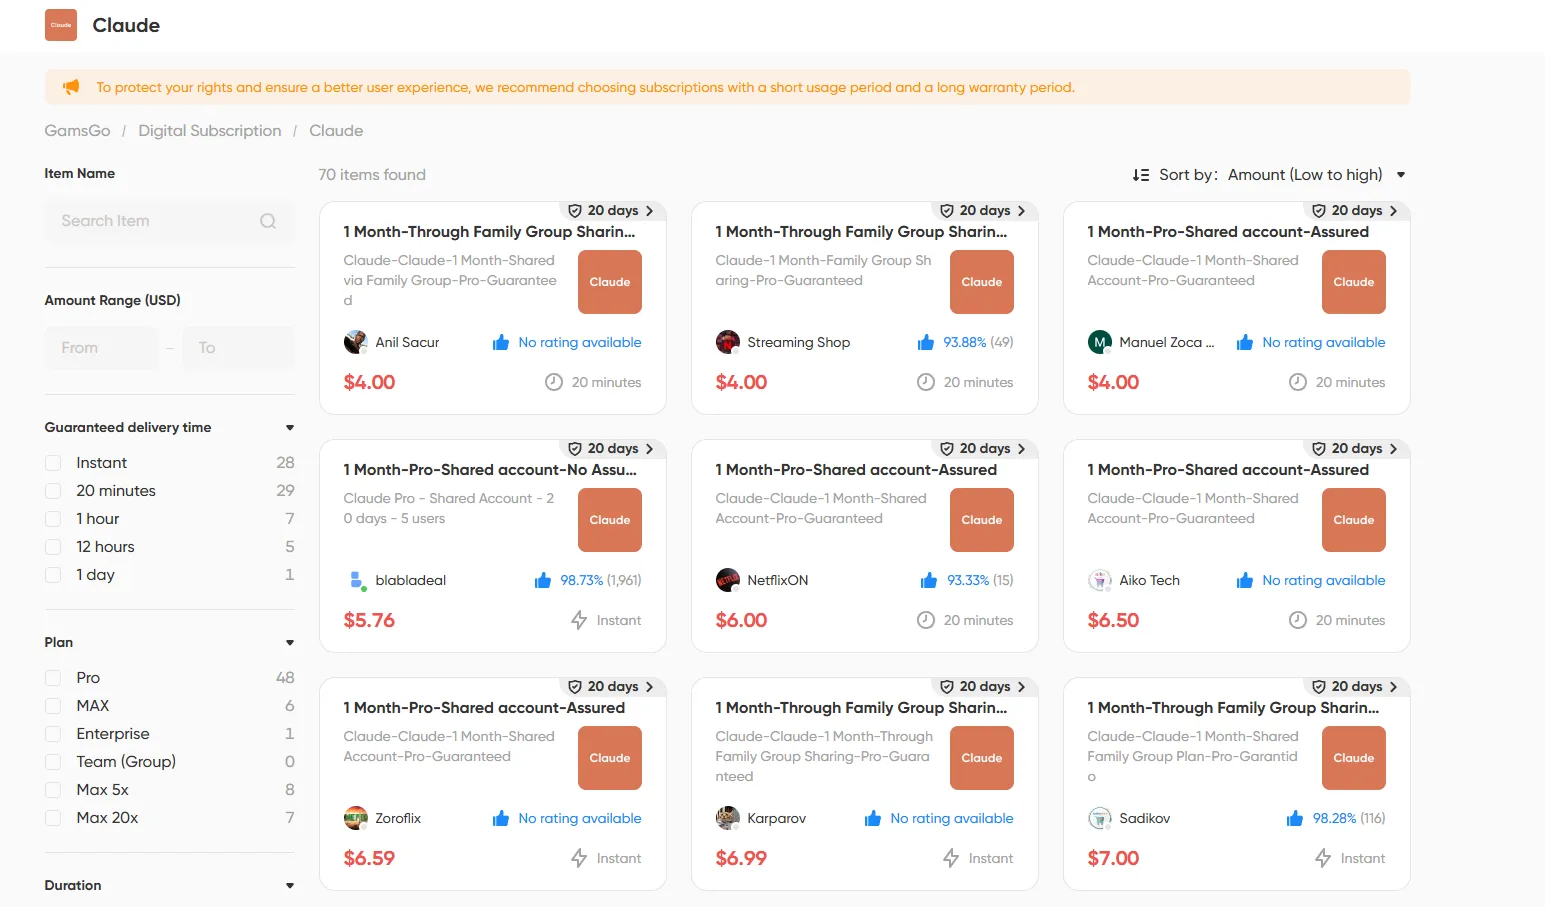This screenshot has height=907, width=1545.
Task: Click thumbs-up rating icon for blabladeal
Action: (x=543, y=580)
